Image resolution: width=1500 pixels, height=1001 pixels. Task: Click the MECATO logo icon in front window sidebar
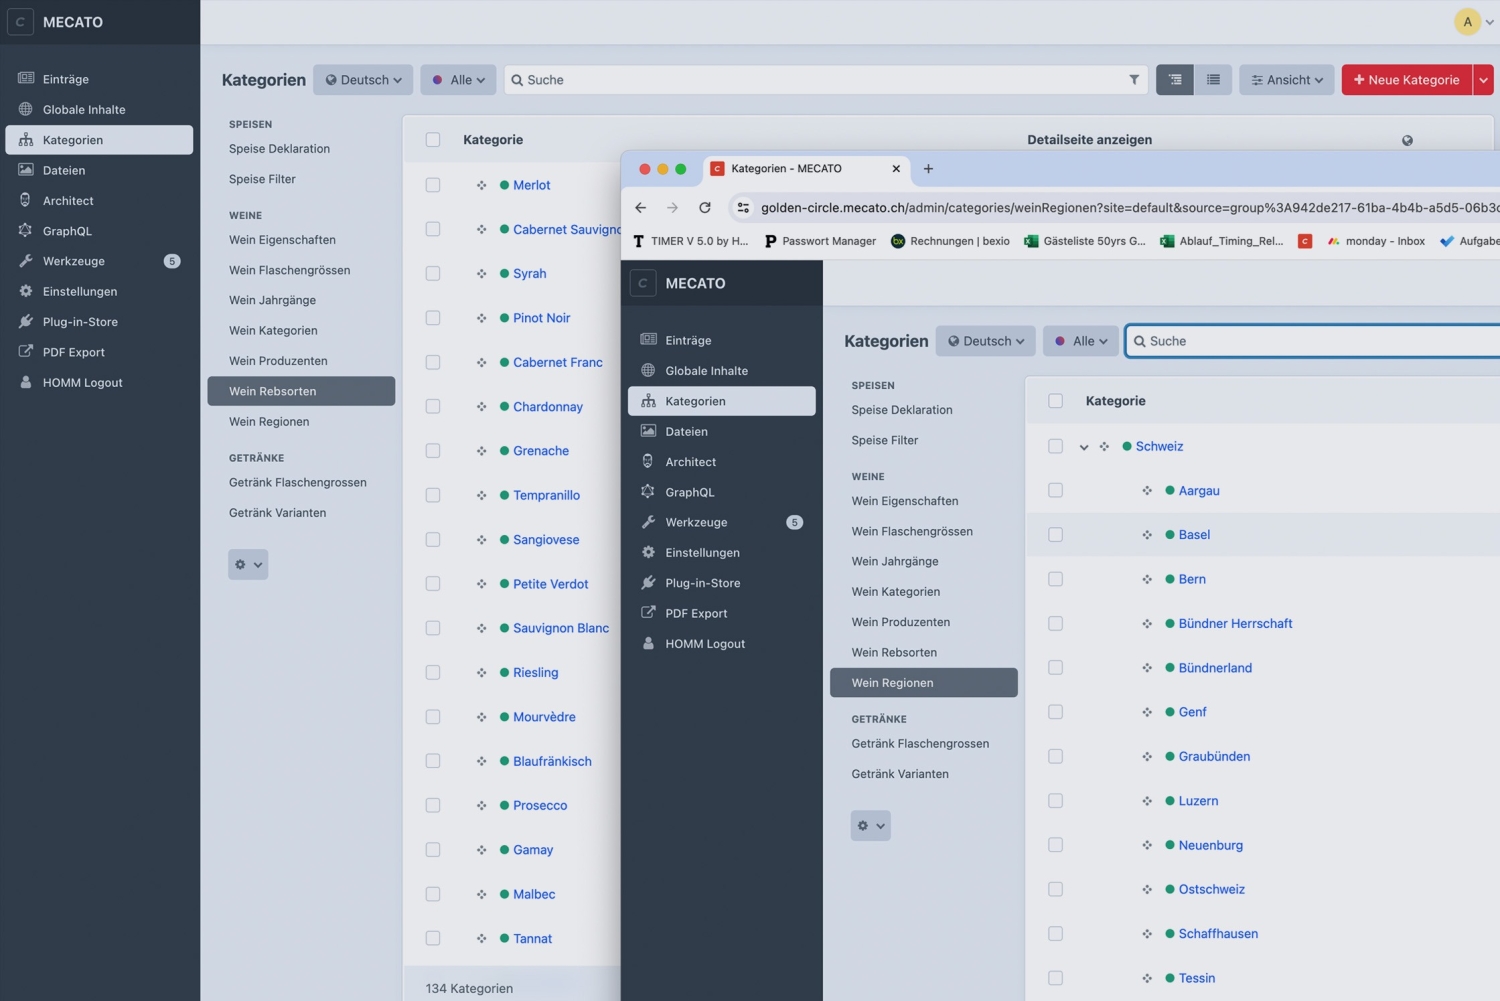click(643, 283)
